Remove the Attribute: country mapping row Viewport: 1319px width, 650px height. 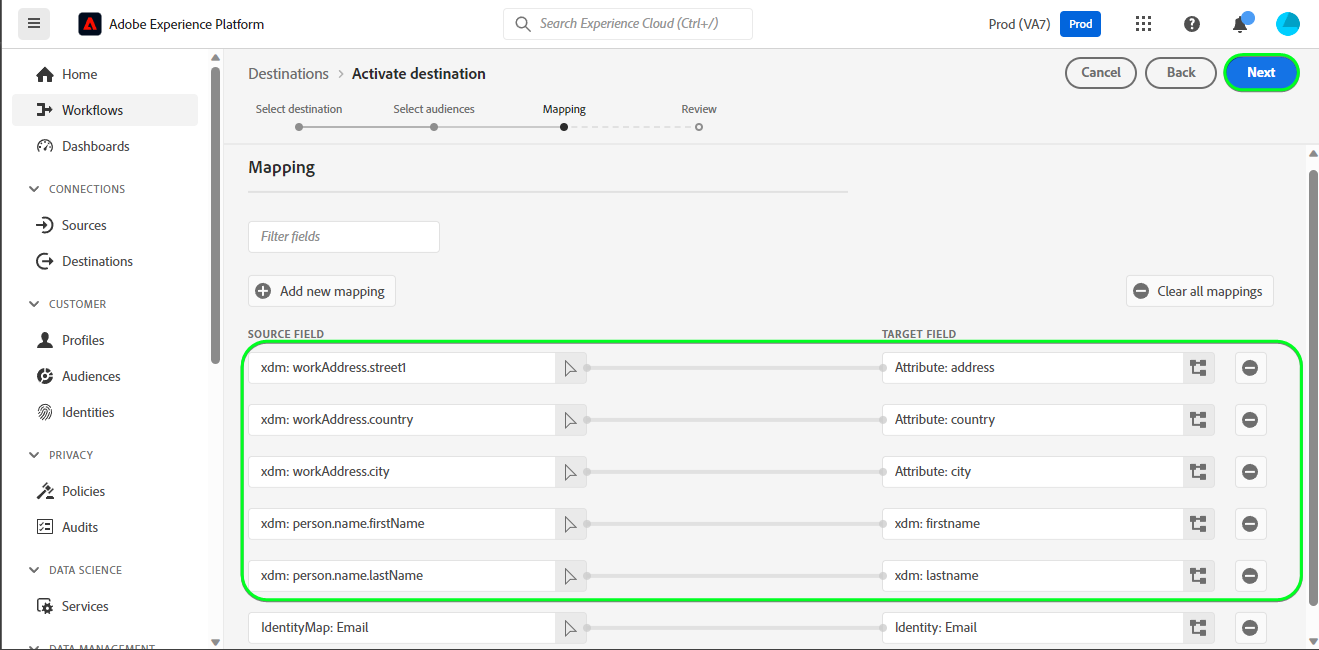click(1250, 420)
